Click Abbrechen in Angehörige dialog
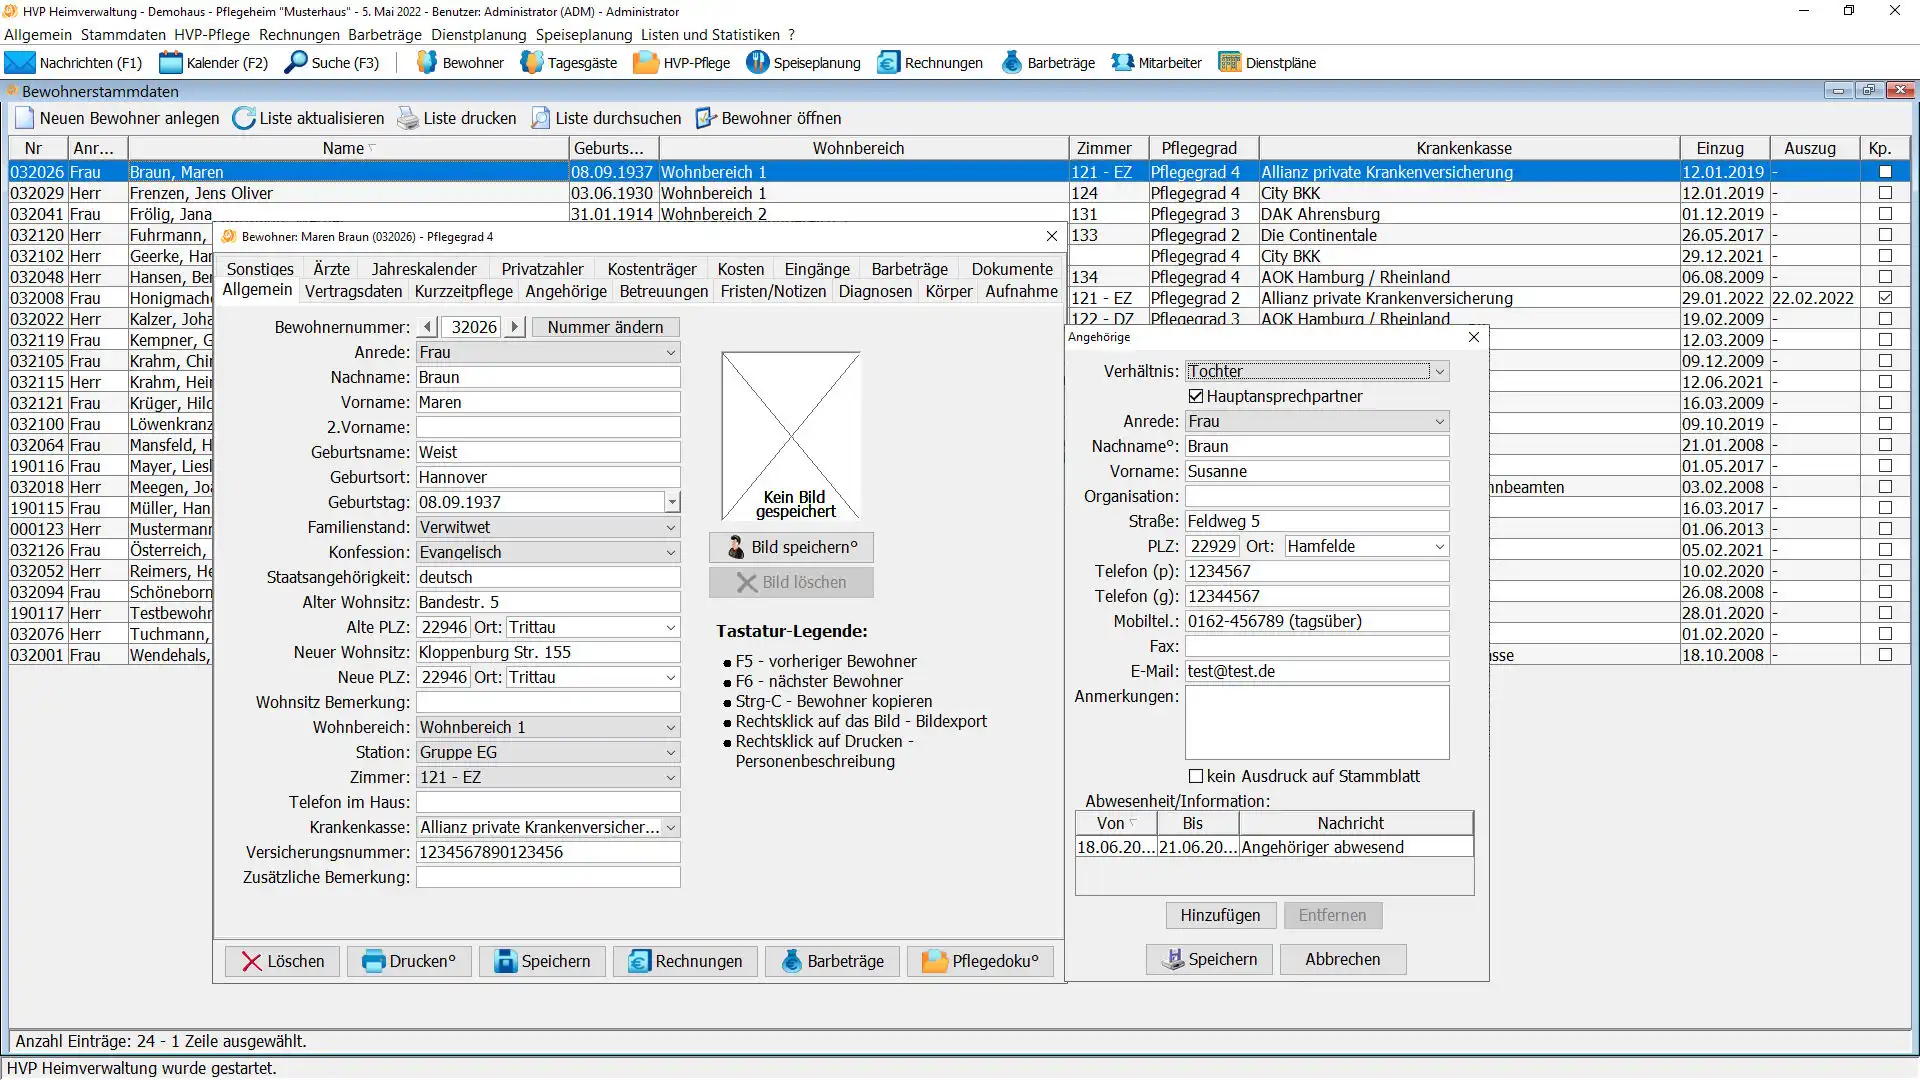1920x1080 pixels. 1342,960
